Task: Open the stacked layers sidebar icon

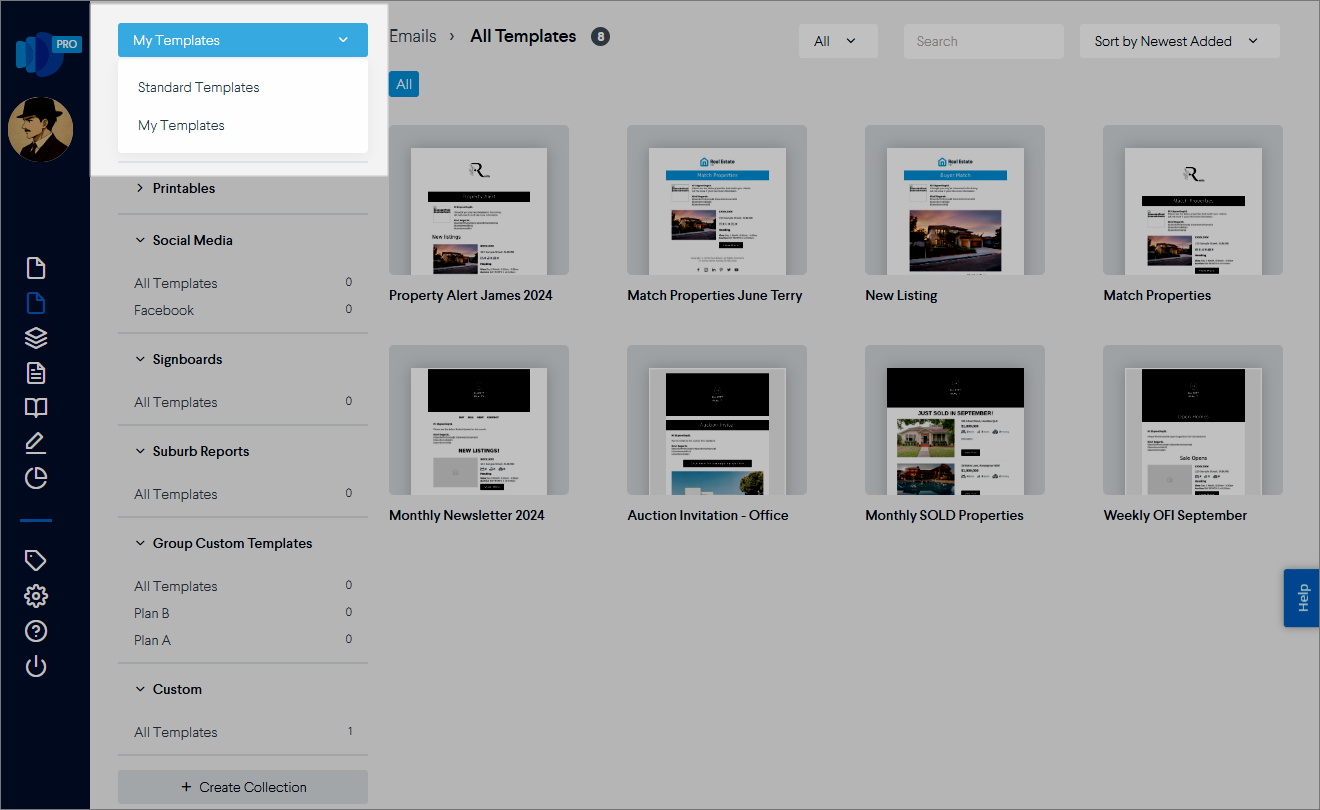Action: [36, 338]
